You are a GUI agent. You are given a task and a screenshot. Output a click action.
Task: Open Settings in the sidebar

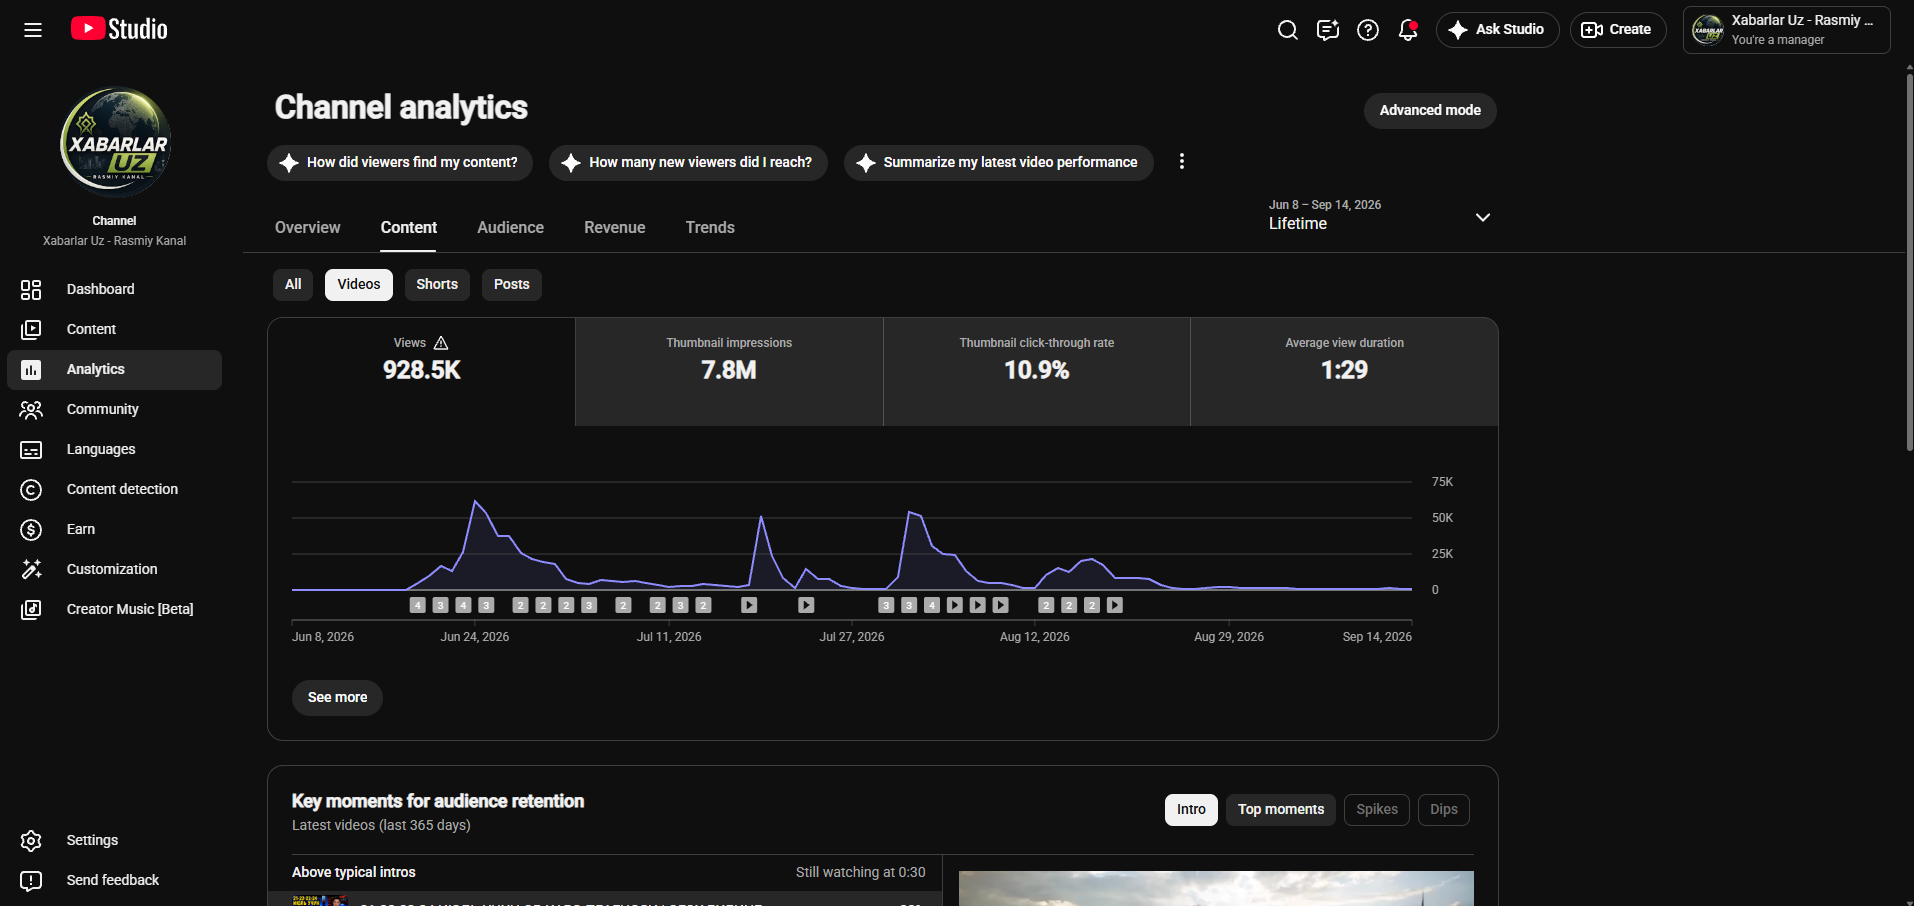pyautogui.click(x=114, y=840)
